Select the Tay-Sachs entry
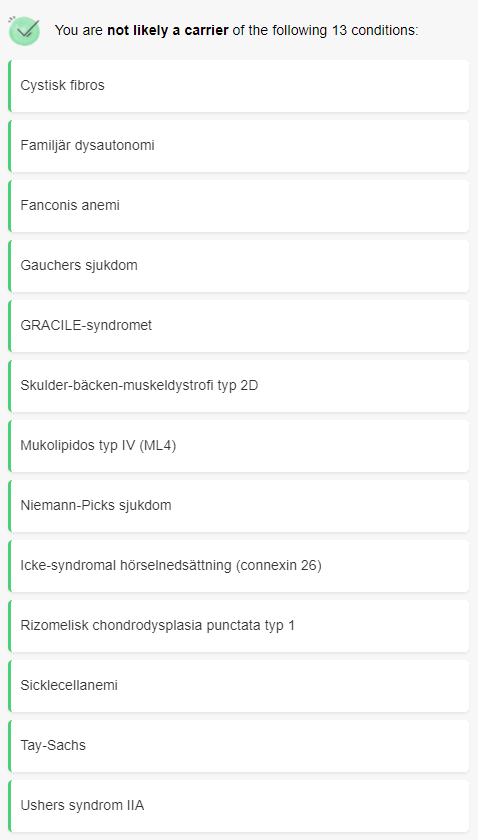The height and width of the screenshot is (840, 478). [x=239, y=746]
